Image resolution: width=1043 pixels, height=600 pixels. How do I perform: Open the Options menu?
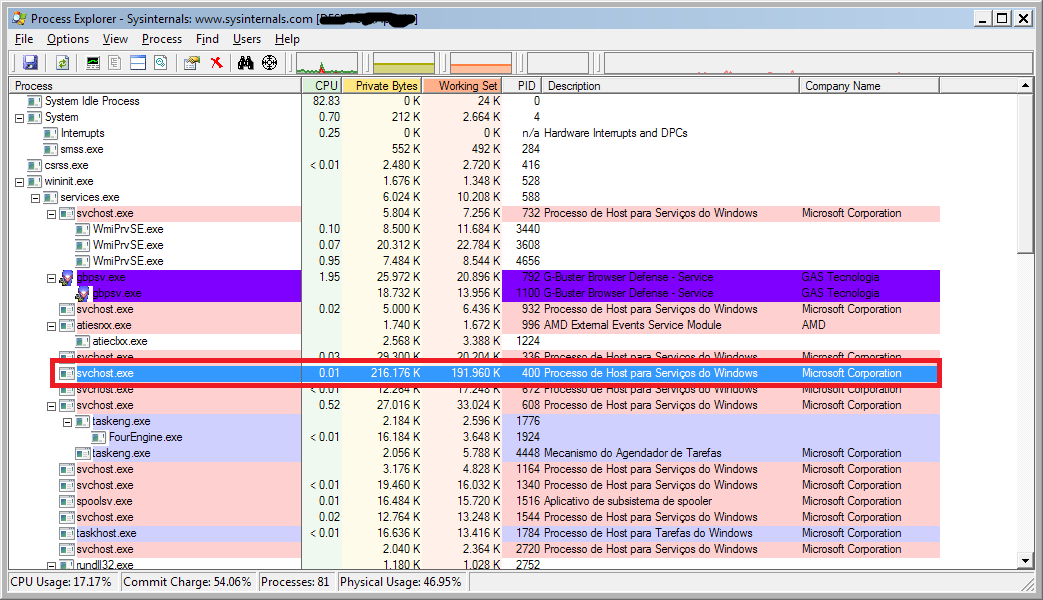click(x=68, y=39)
